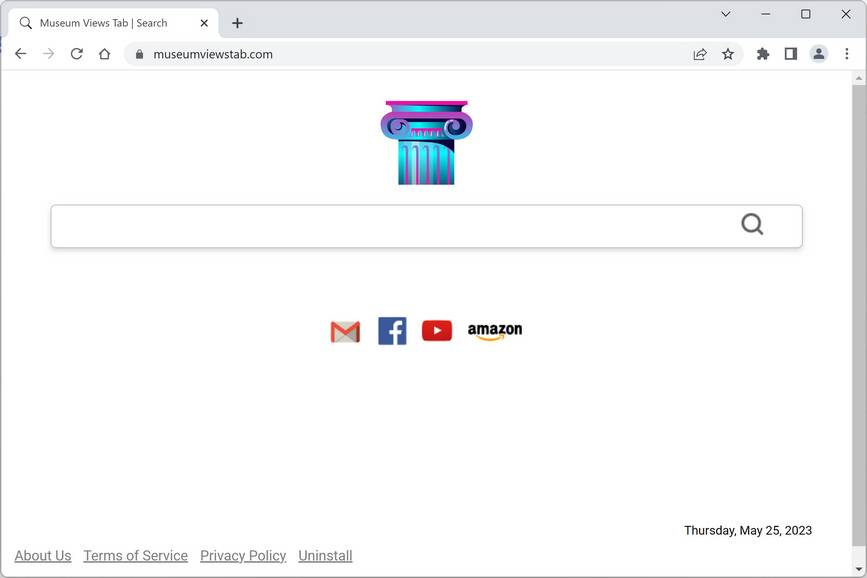Click the Uninstall link
The width and height of the screenshot is (867, 578).
pos(325,555)
